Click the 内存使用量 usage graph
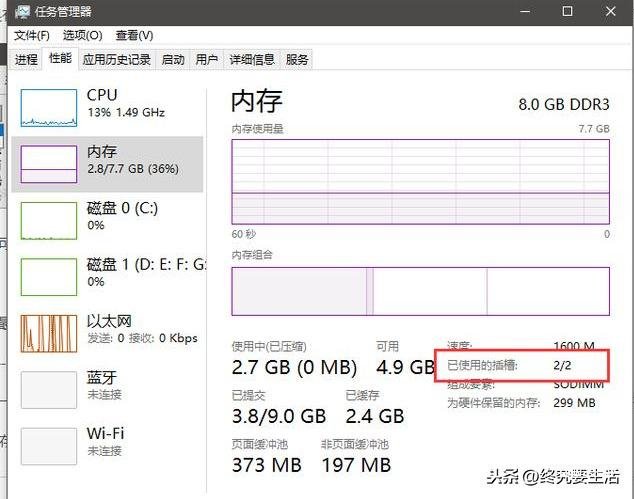 421,182
